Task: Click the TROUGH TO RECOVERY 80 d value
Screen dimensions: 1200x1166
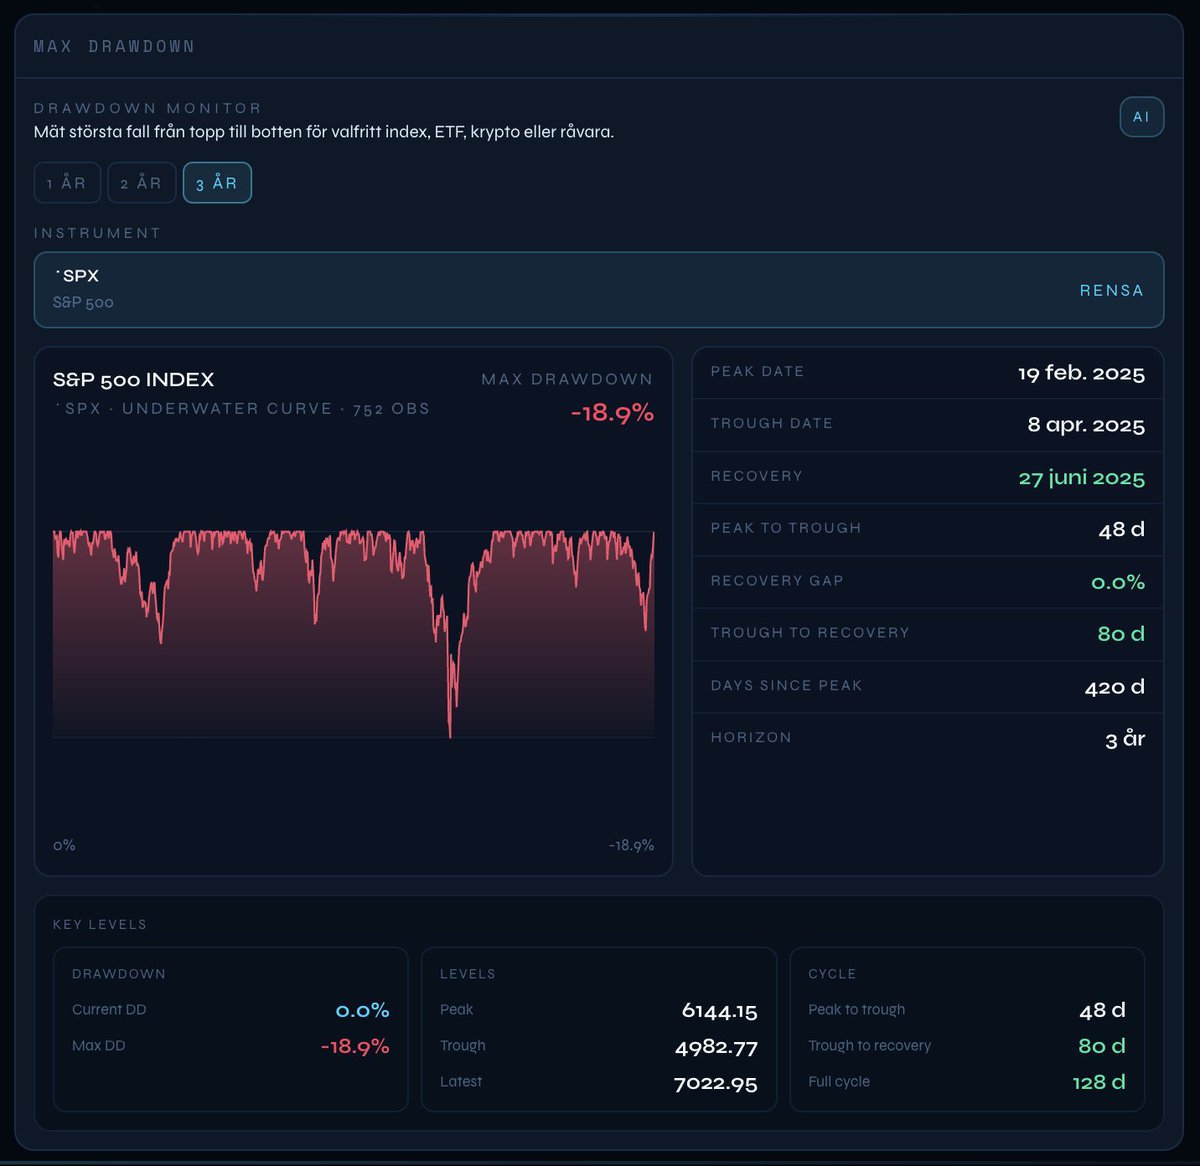Action: tap(1121, 634)
